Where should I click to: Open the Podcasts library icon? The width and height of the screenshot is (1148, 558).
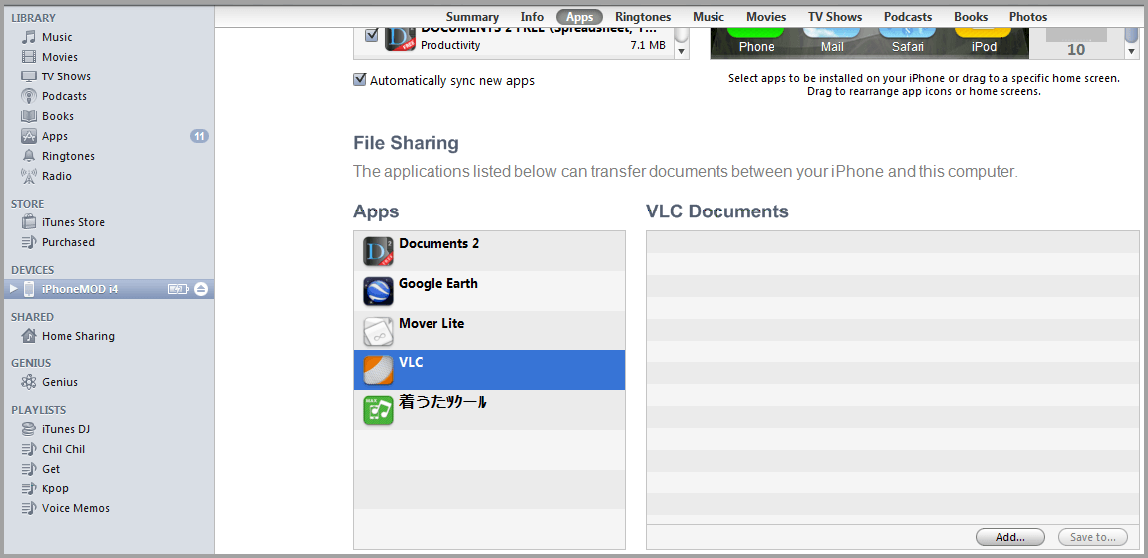29,96
